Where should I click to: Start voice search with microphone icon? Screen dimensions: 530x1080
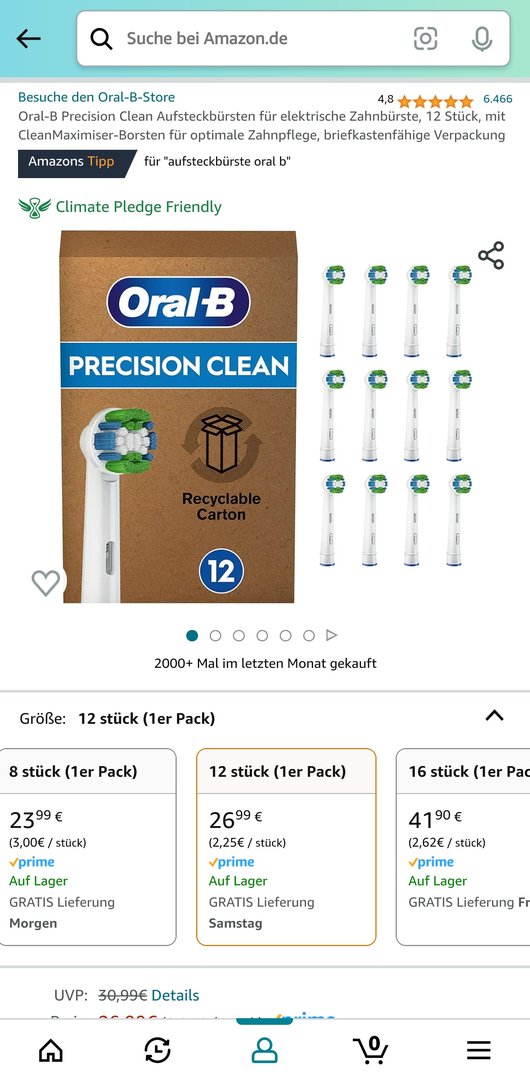pos(482,39)
